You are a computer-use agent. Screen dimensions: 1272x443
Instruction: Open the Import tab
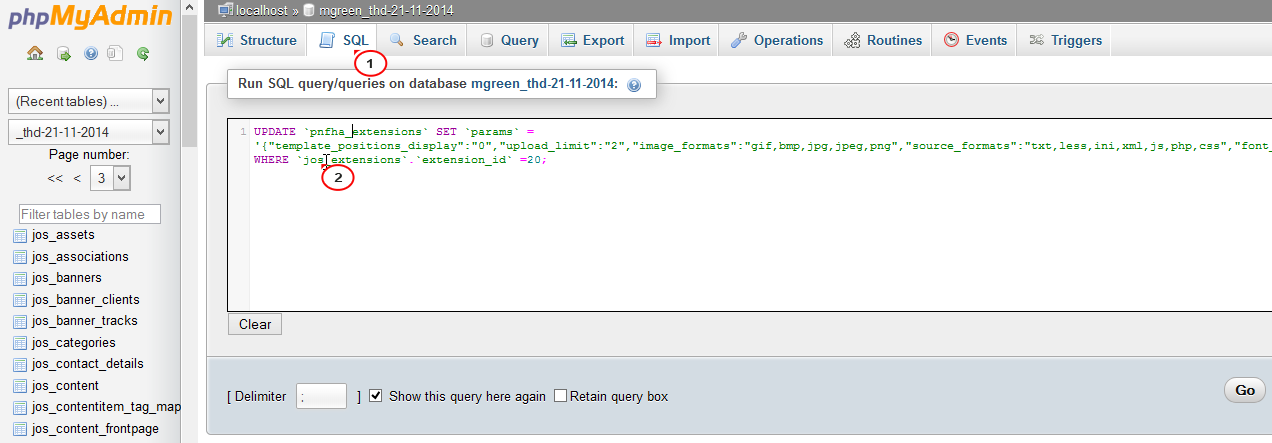(678, 40)
